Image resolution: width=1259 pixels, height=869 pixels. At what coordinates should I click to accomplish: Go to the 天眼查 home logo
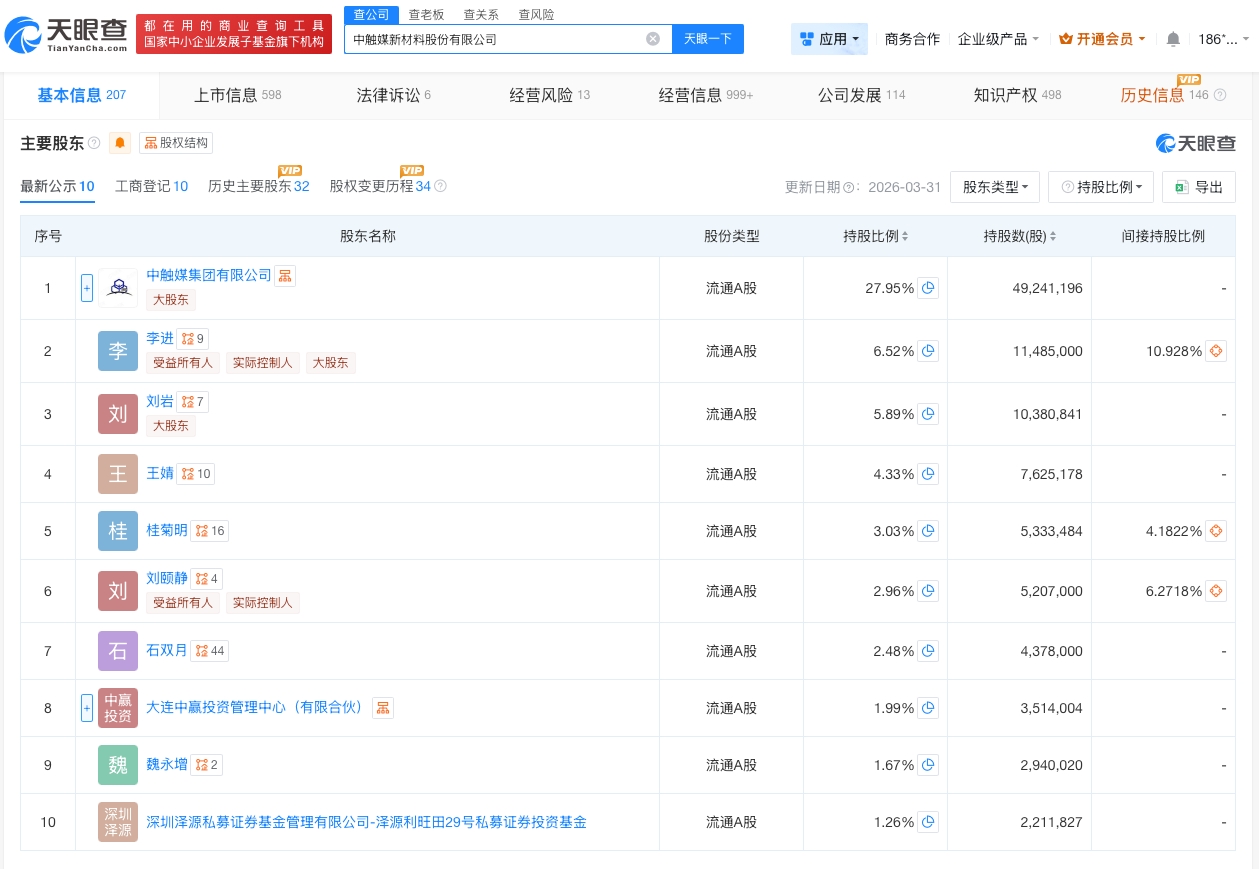[x=66, y=34]
